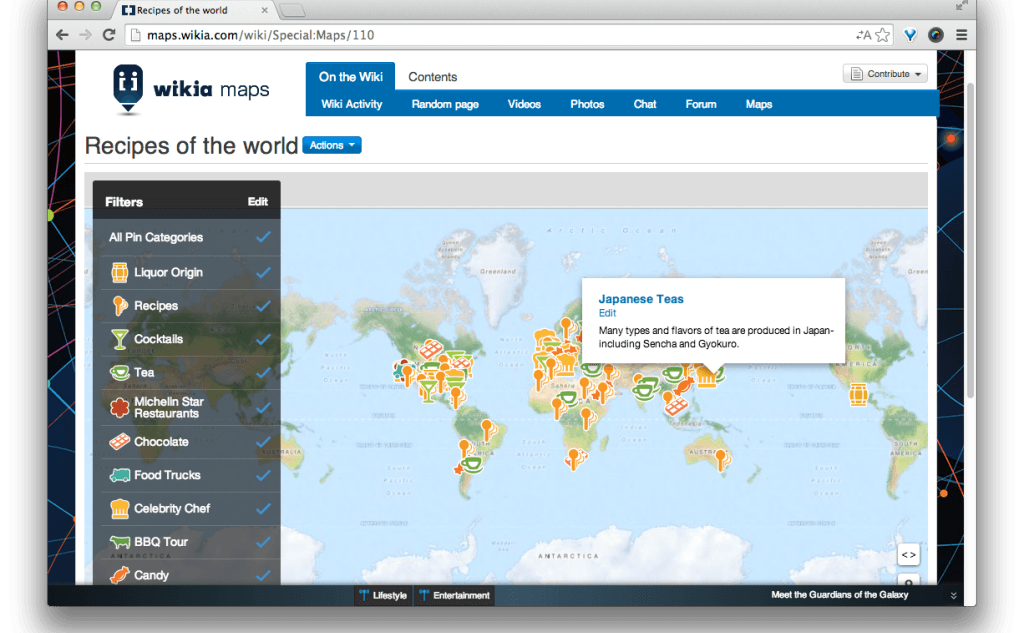The height and width of the screenshot is (633, 1024).
Task: Open the Japanese Teas link
Action: pyautogui.click(x=641, y=299)
